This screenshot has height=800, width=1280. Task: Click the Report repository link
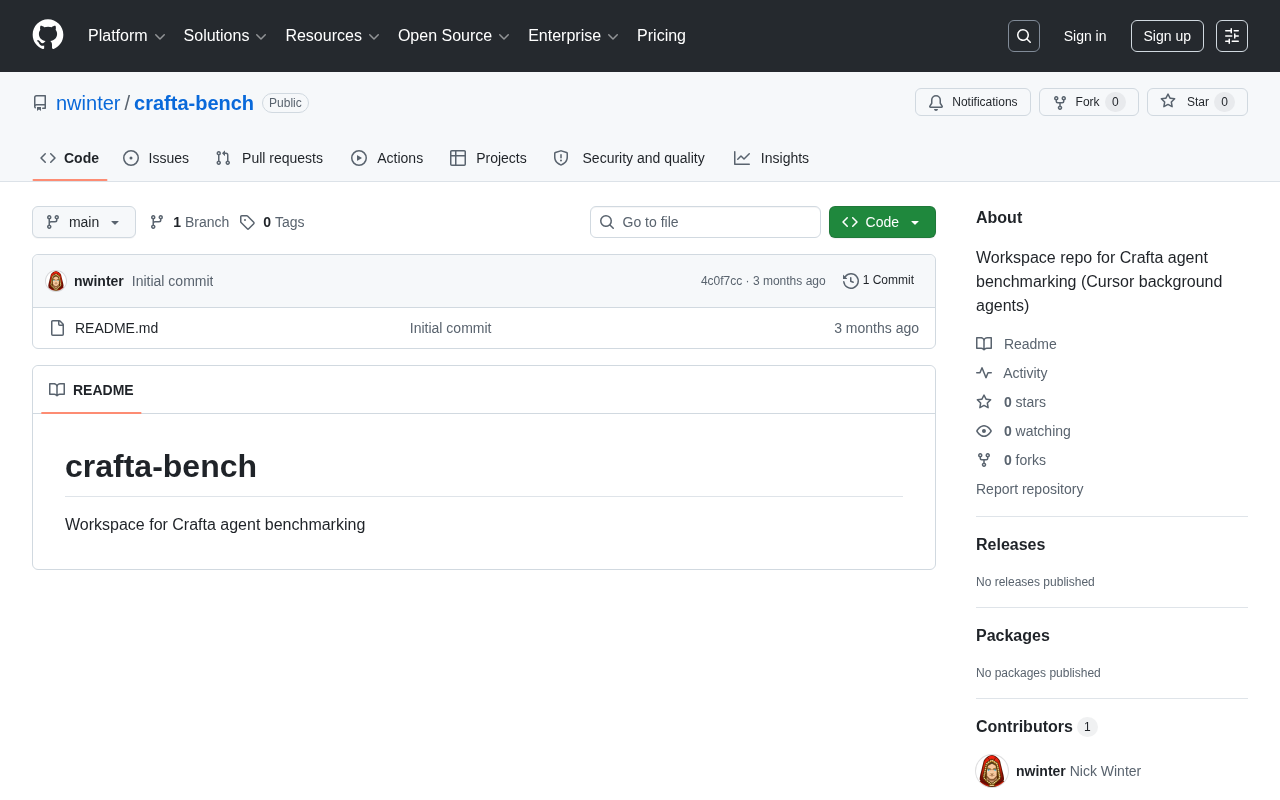[x=1029, y=489]
